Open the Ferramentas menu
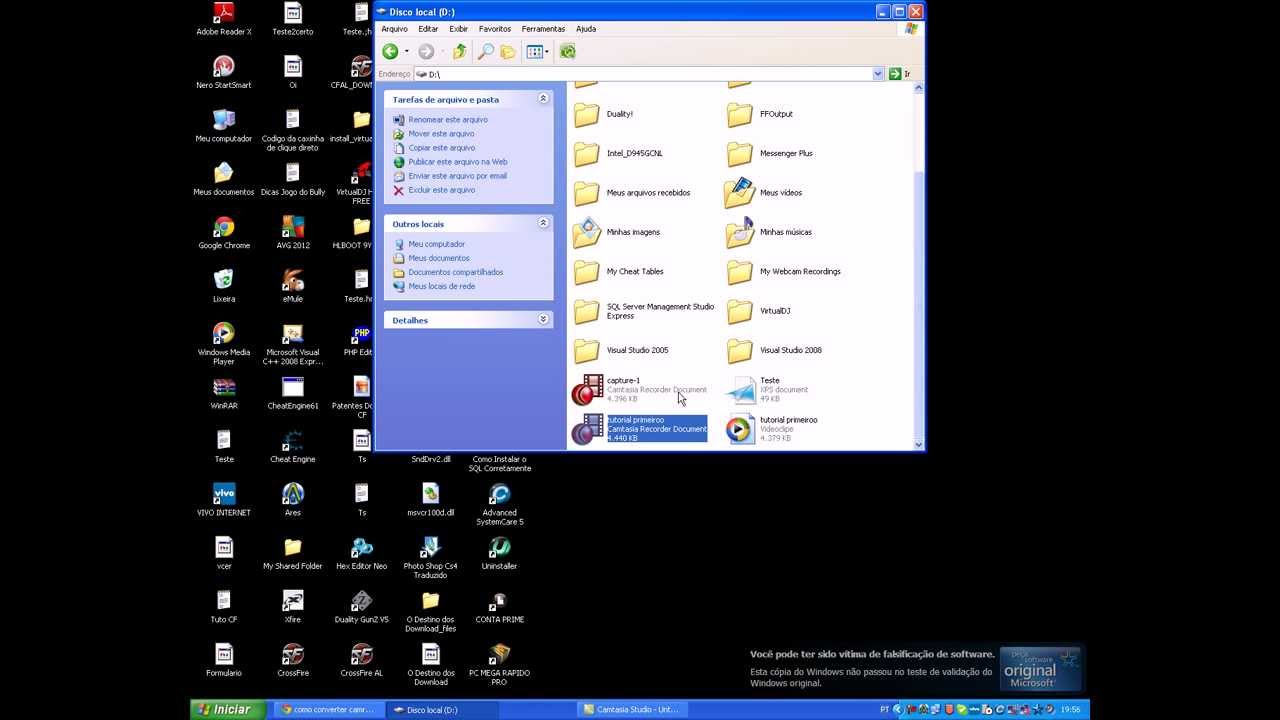 coord(543,29)
